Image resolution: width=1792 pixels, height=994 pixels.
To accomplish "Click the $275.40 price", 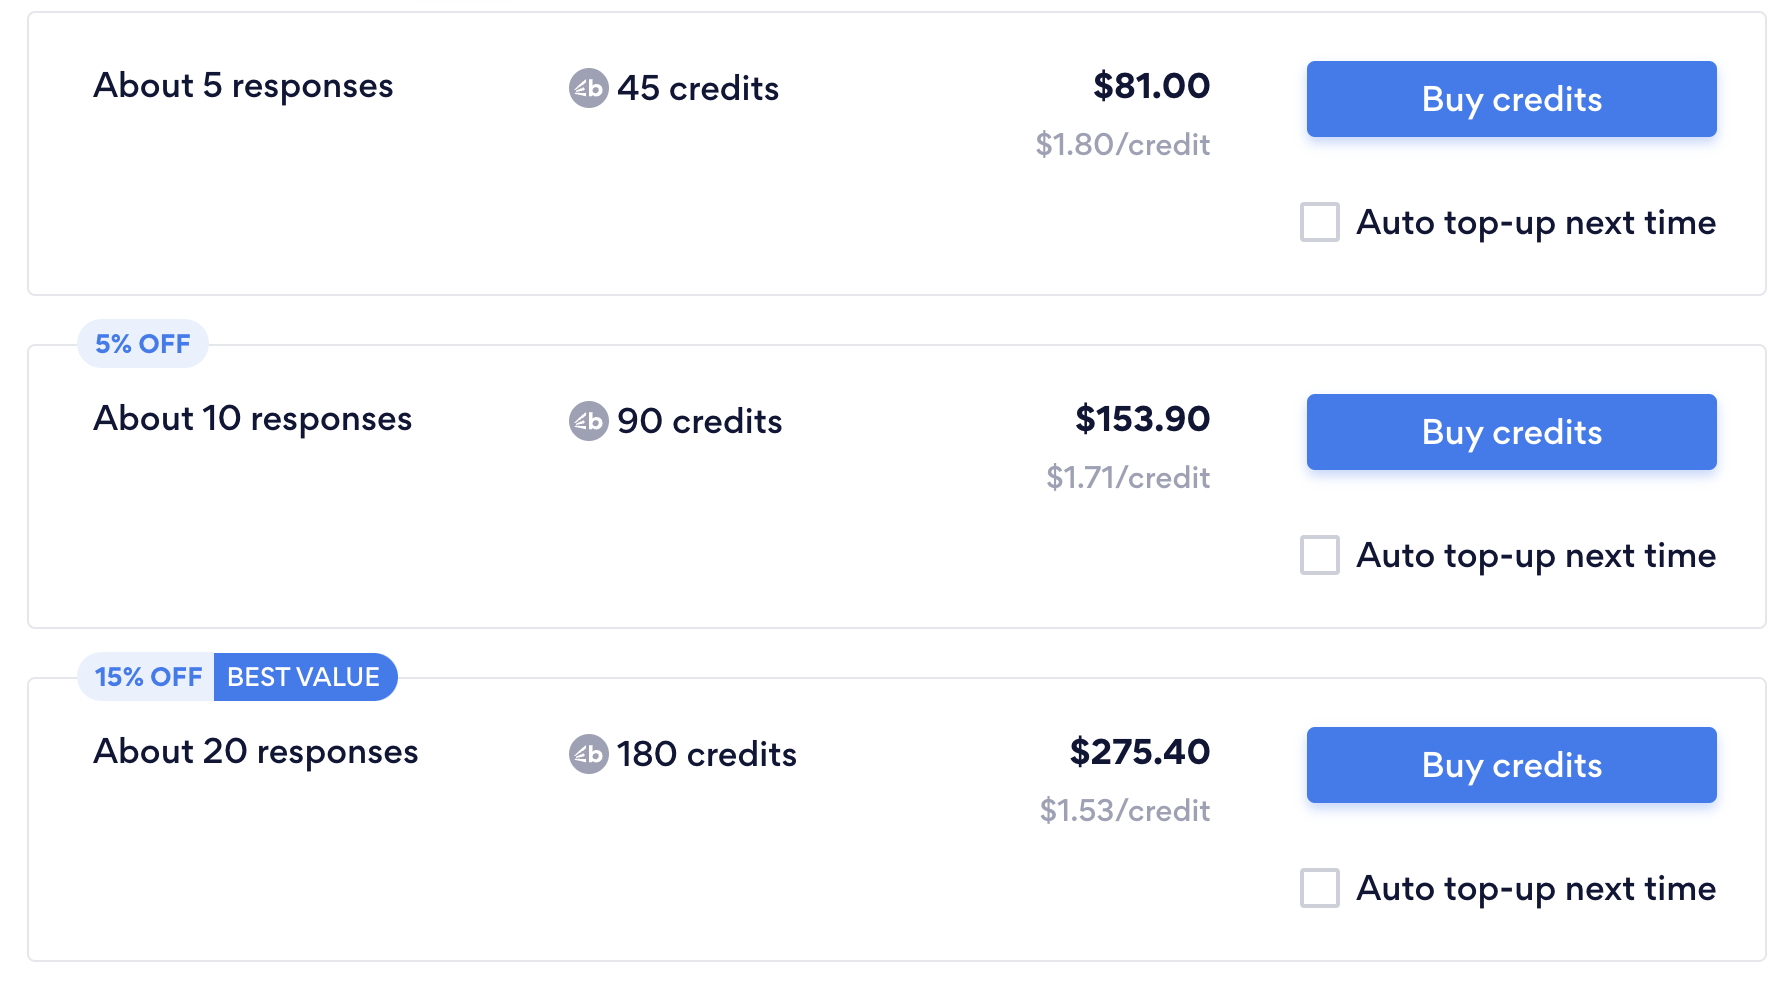I will 1139,752.
